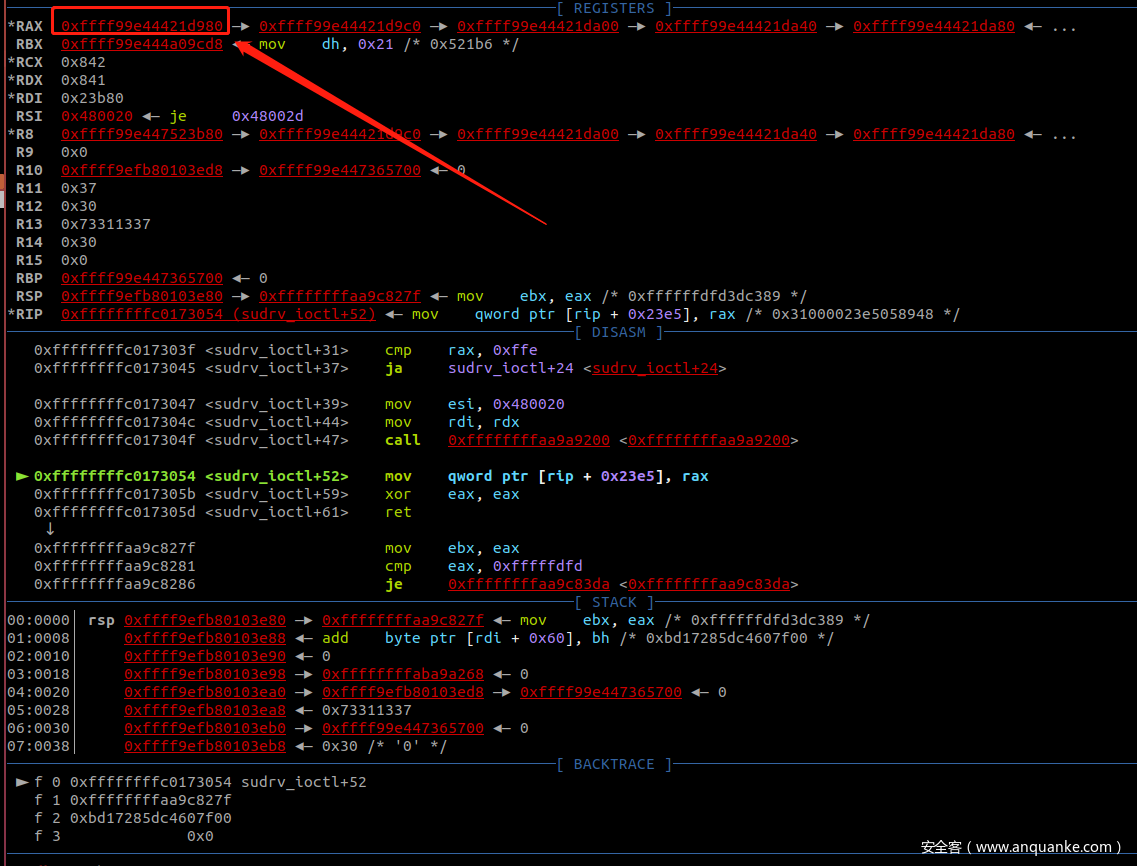Click the RBX register address 0xffff99e444a09cd8
The image size is (1137, 866).
click(x=141, y=44)
